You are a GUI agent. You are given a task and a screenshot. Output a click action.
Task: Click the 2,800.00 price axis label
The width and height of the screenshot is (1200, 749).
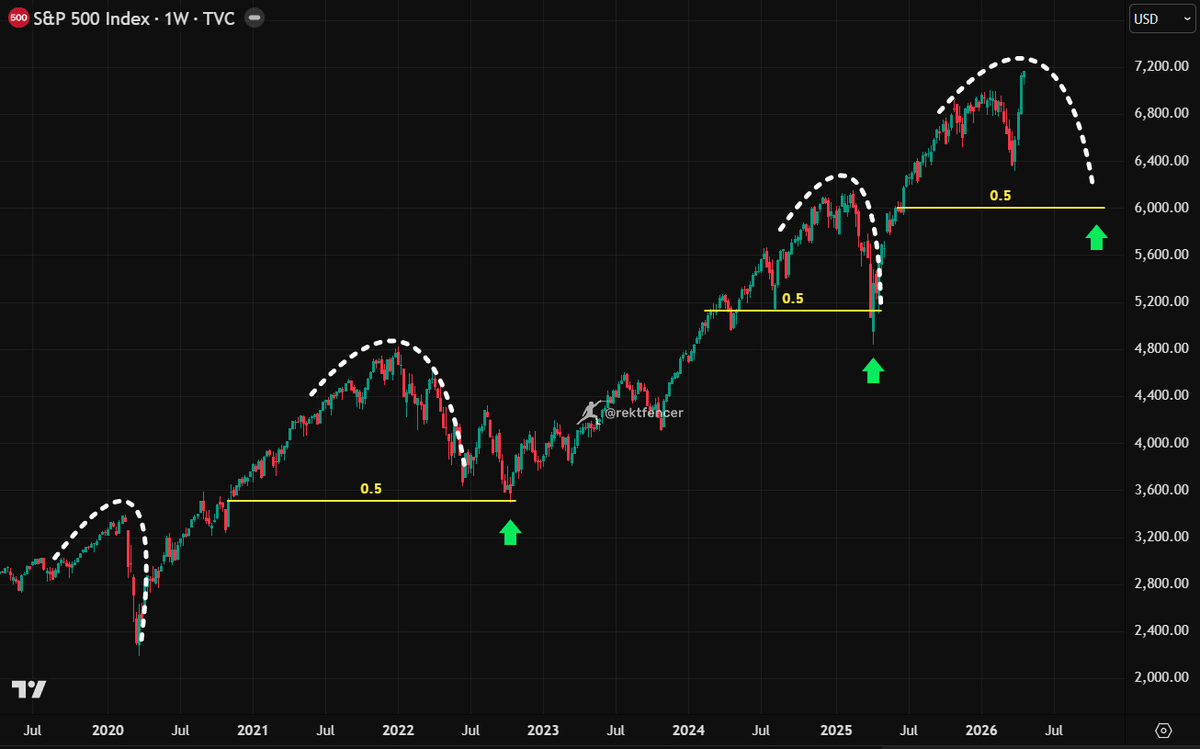click(1162, 584)
